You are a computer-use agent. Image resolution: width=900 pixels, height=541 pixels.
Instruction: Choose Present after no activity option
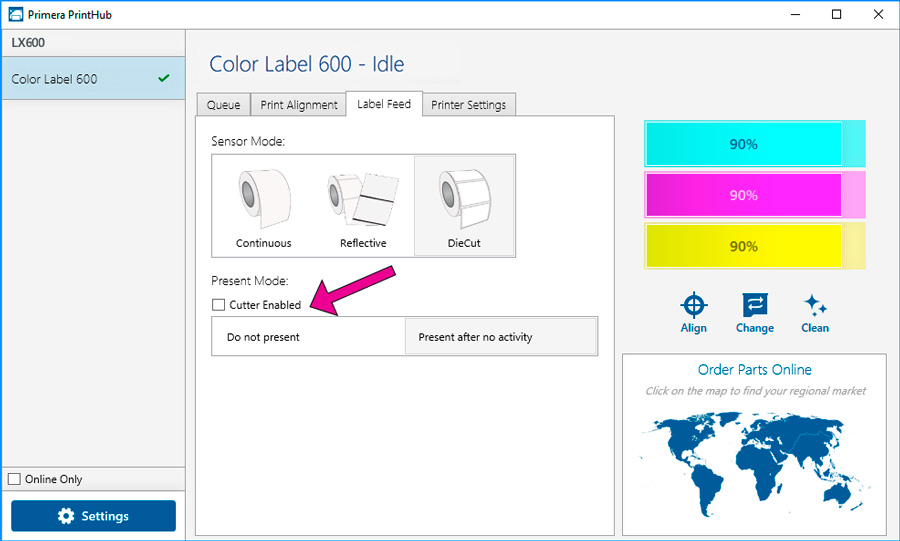coord(501,337)
